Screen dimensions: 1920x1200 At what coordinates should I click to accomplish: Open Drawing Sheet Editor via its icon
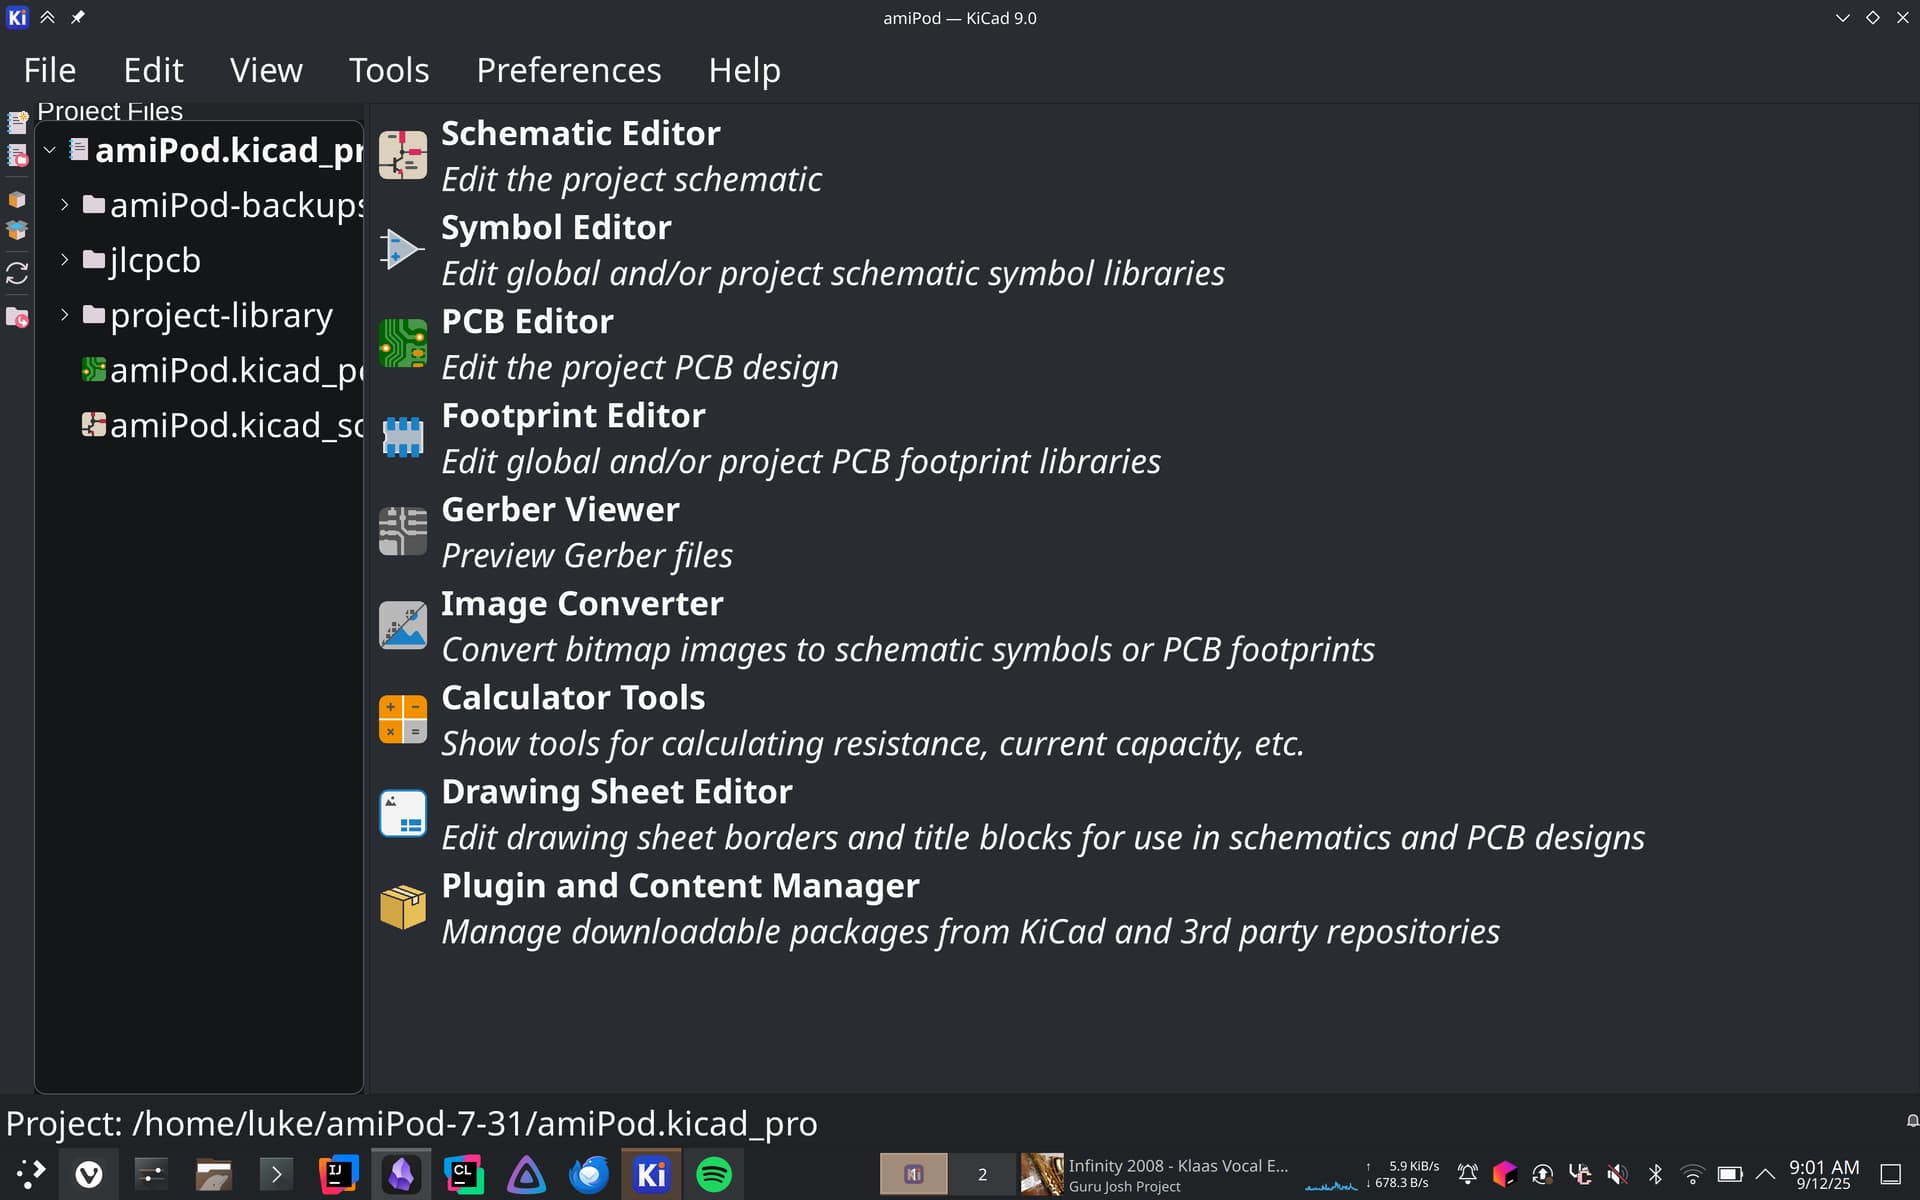click(x=403, y=814)
